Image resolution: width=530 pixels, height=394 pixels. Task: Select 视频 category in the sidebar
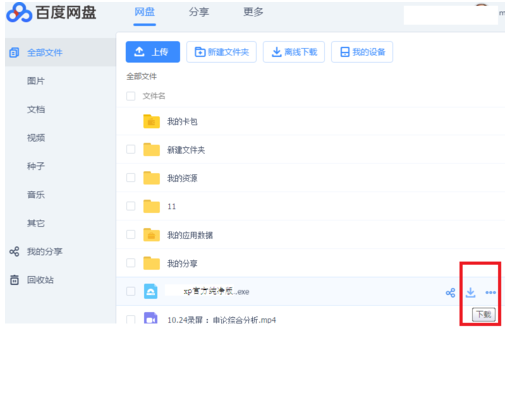[x=36, y=138]
